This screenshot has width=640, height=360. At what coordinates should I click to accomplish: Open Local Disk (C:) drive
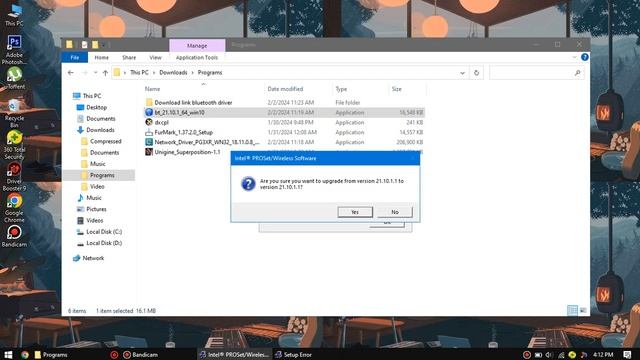pos(104,231)
